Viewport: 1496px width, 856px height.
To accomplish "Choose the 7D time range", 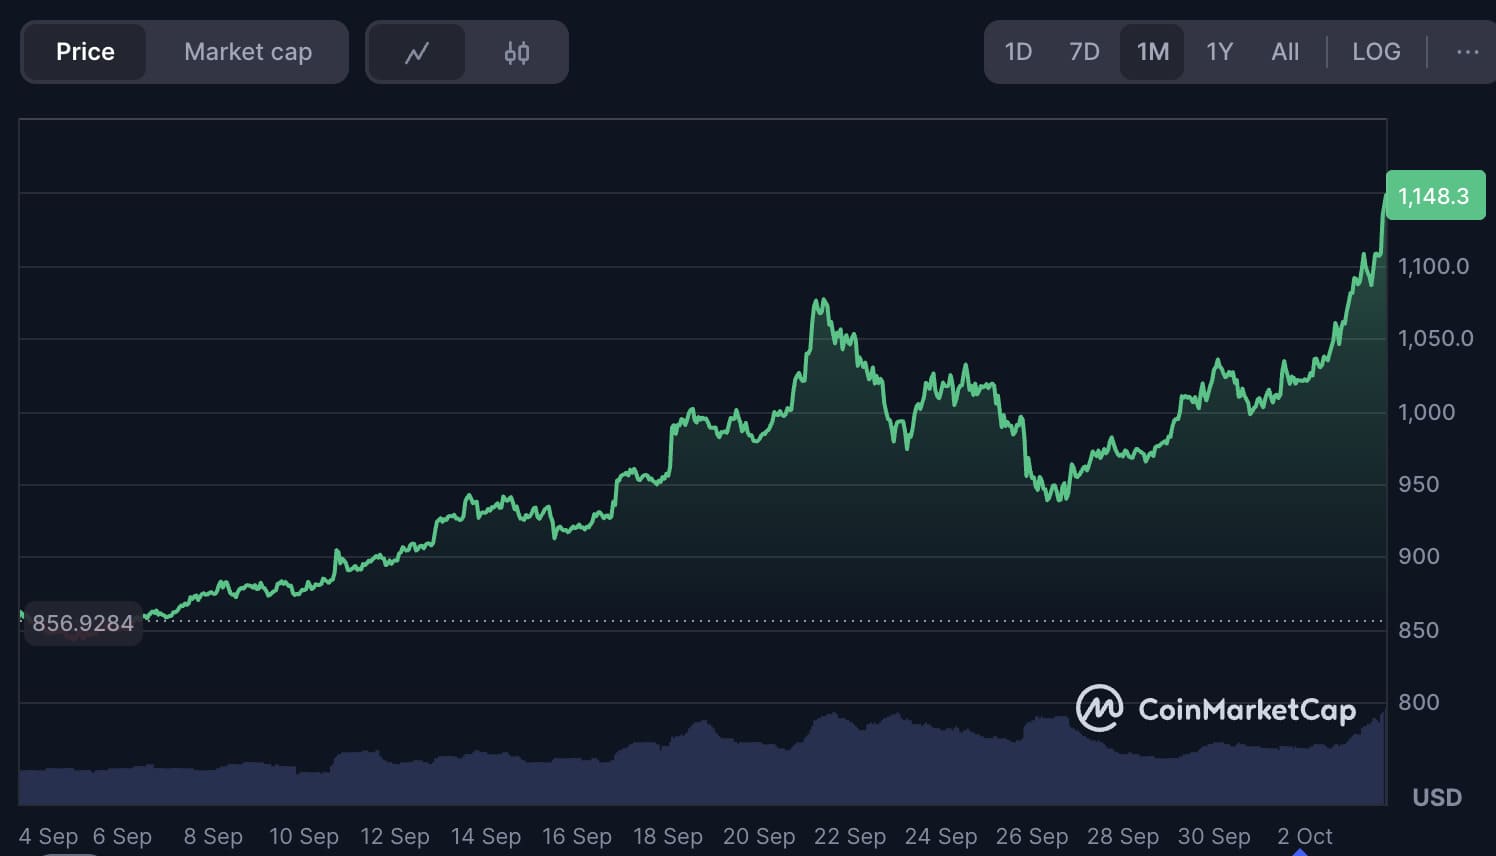I will [1084, 52].
